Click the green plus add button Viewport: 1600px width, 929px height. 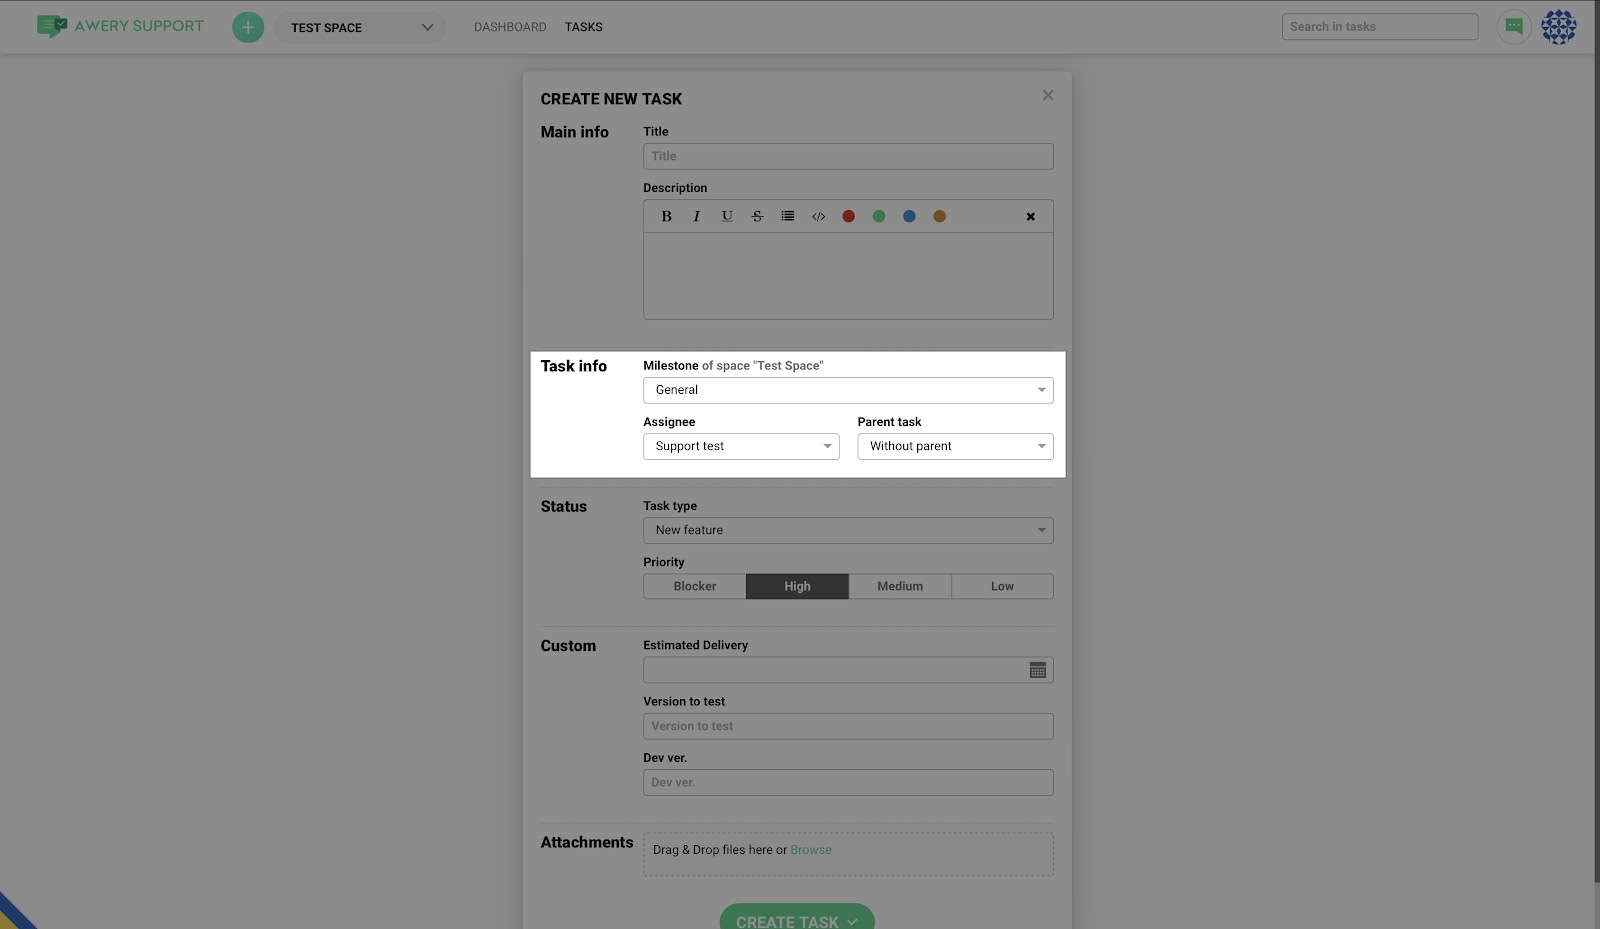pyautogui.click(x=248, y=27)
